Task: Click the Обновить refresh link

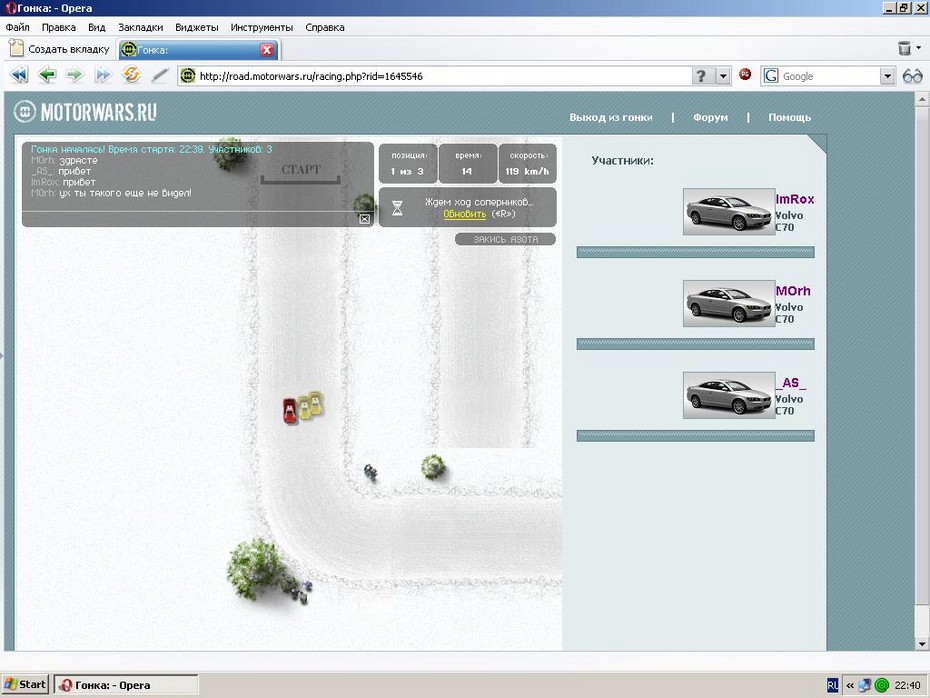Action: (x=464, y=214)
